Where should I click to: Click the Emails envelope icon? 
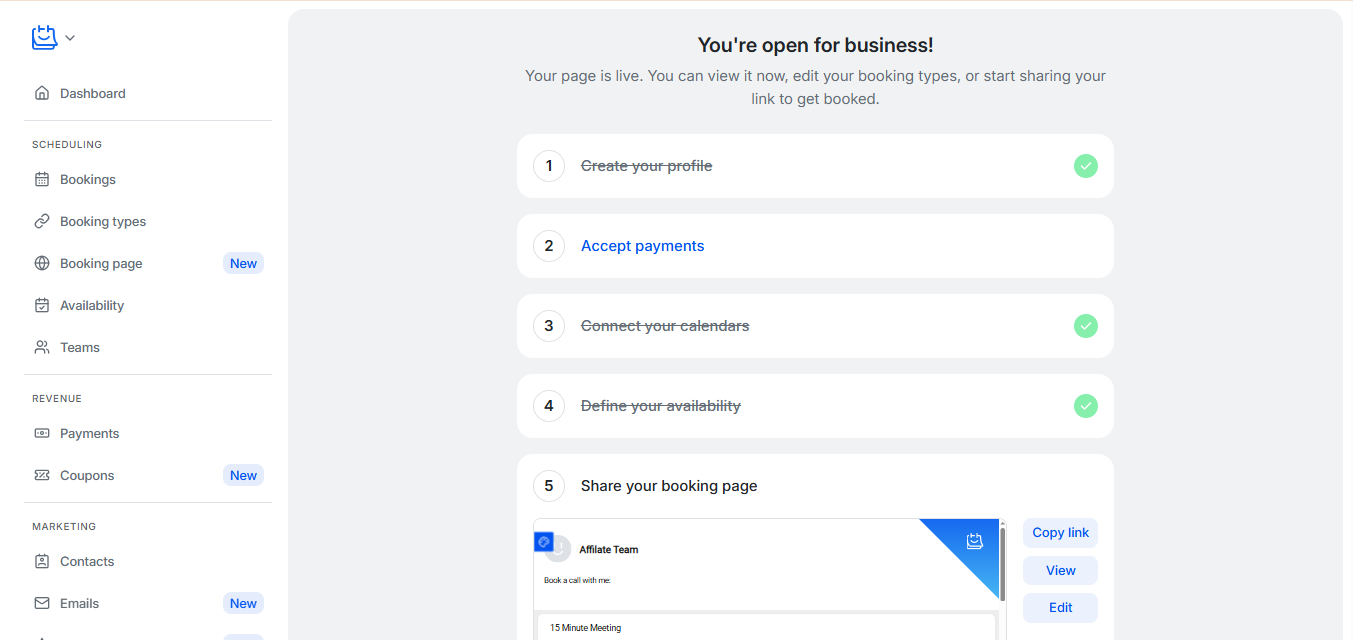click(42, 603)
